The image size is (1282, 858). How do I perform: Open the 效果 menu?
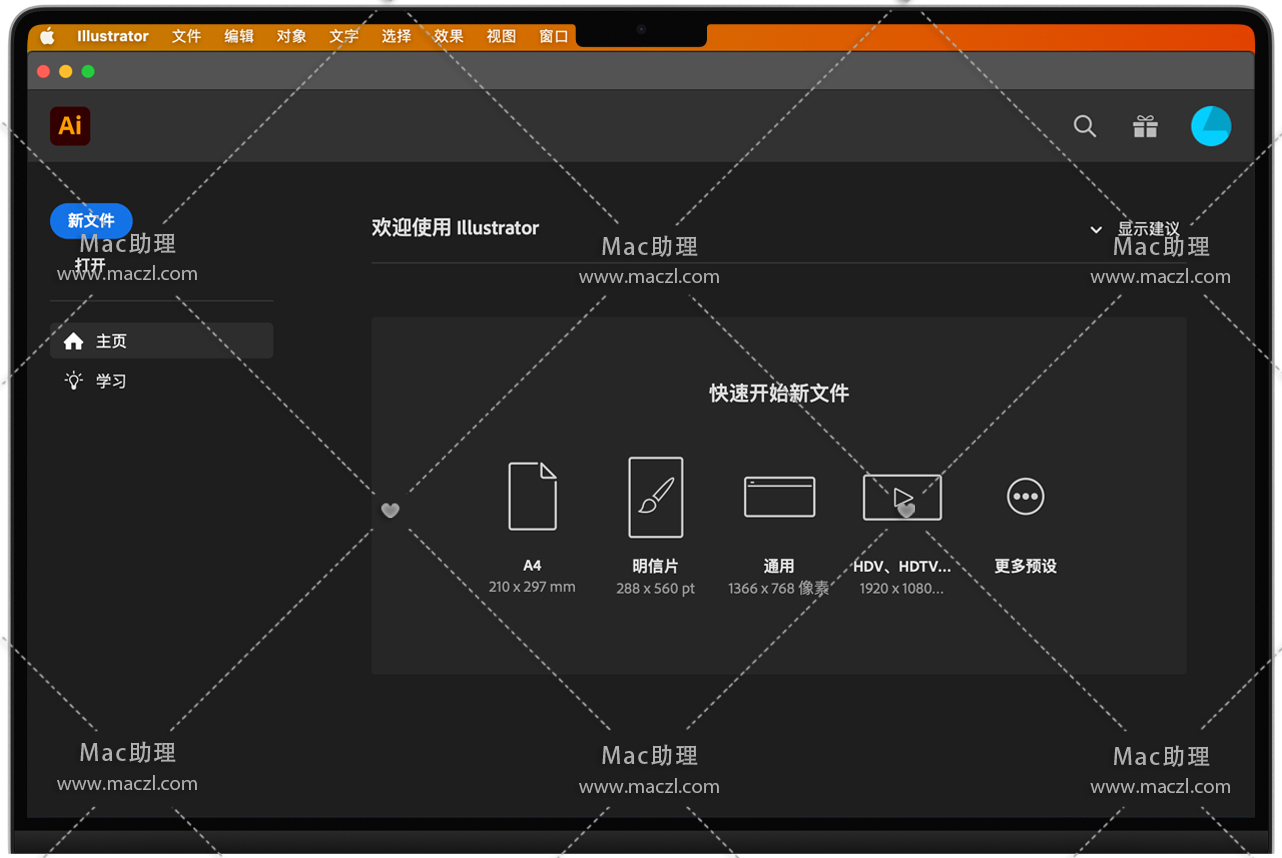click(448, 36)
